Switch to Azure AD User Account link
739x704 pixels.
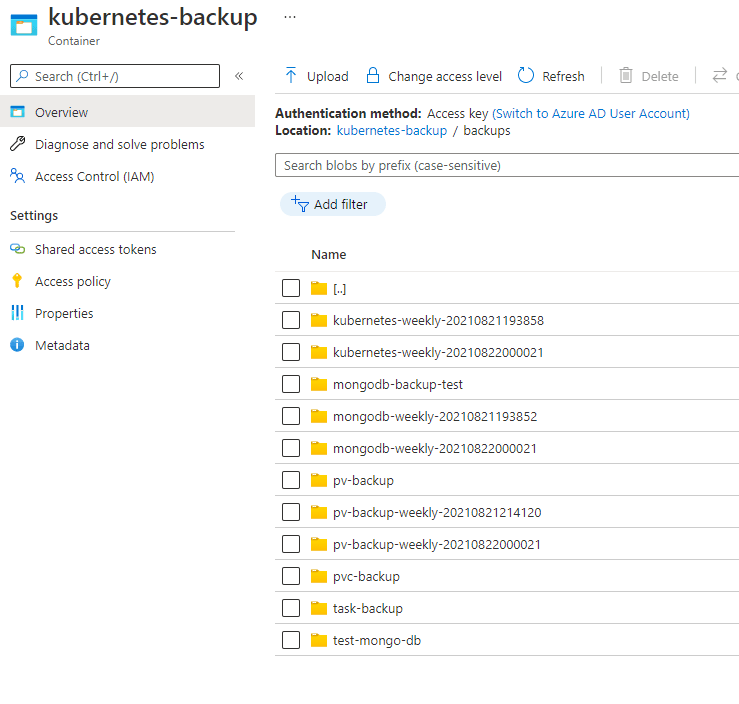[x=591, y=114]
